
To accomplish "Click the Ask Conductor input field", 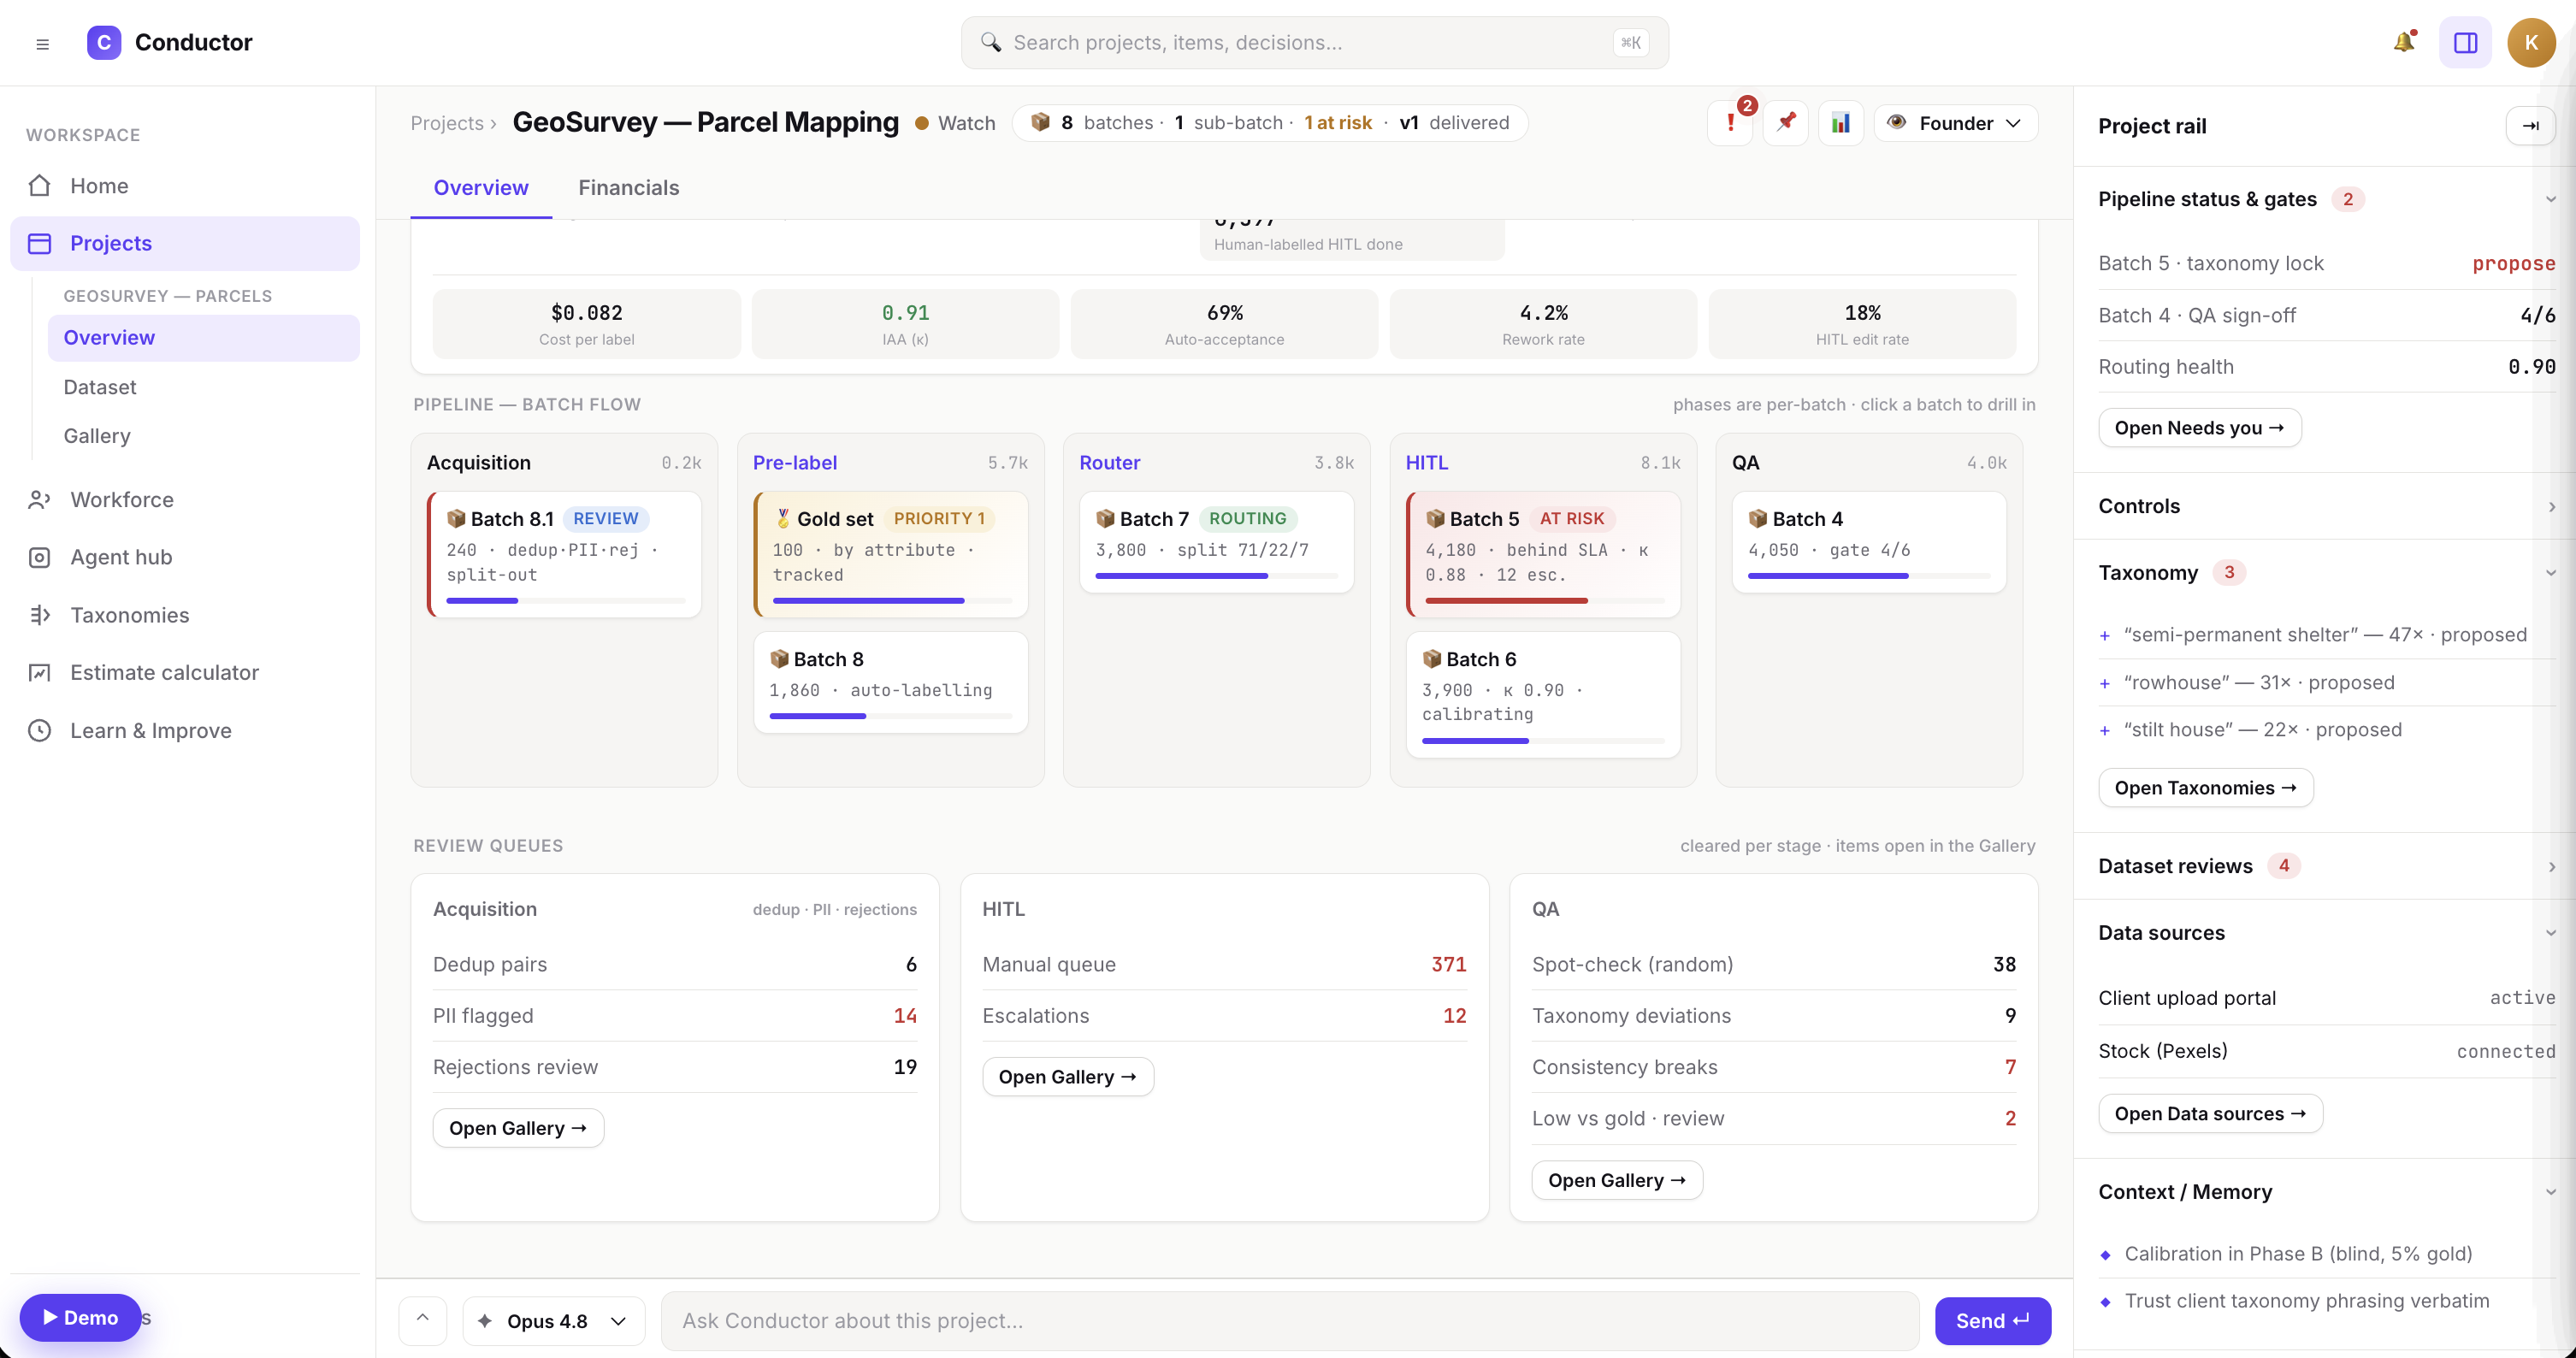I will tap(1290, 1321).
